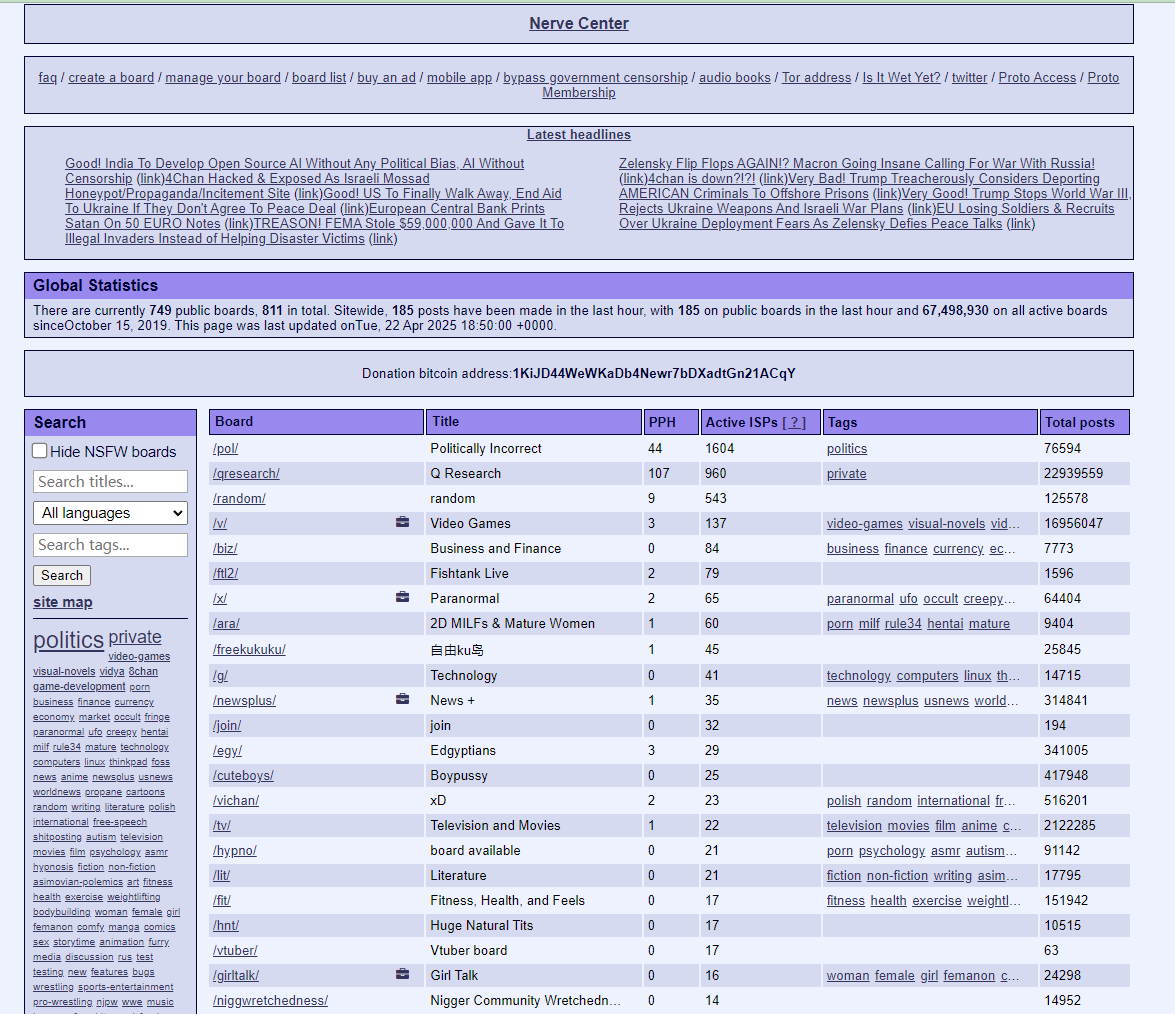Open the /random/ board link
This screenshot has width=1175, height=1014.
point(239,498)
